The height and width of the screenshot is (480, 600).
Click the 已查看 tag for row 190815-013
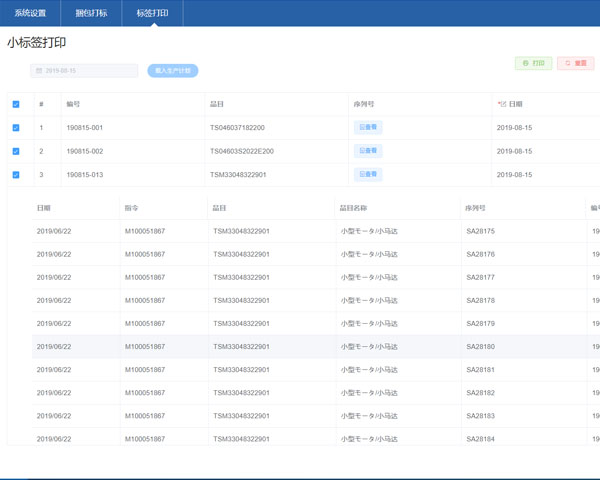click(x=368, y=174)
